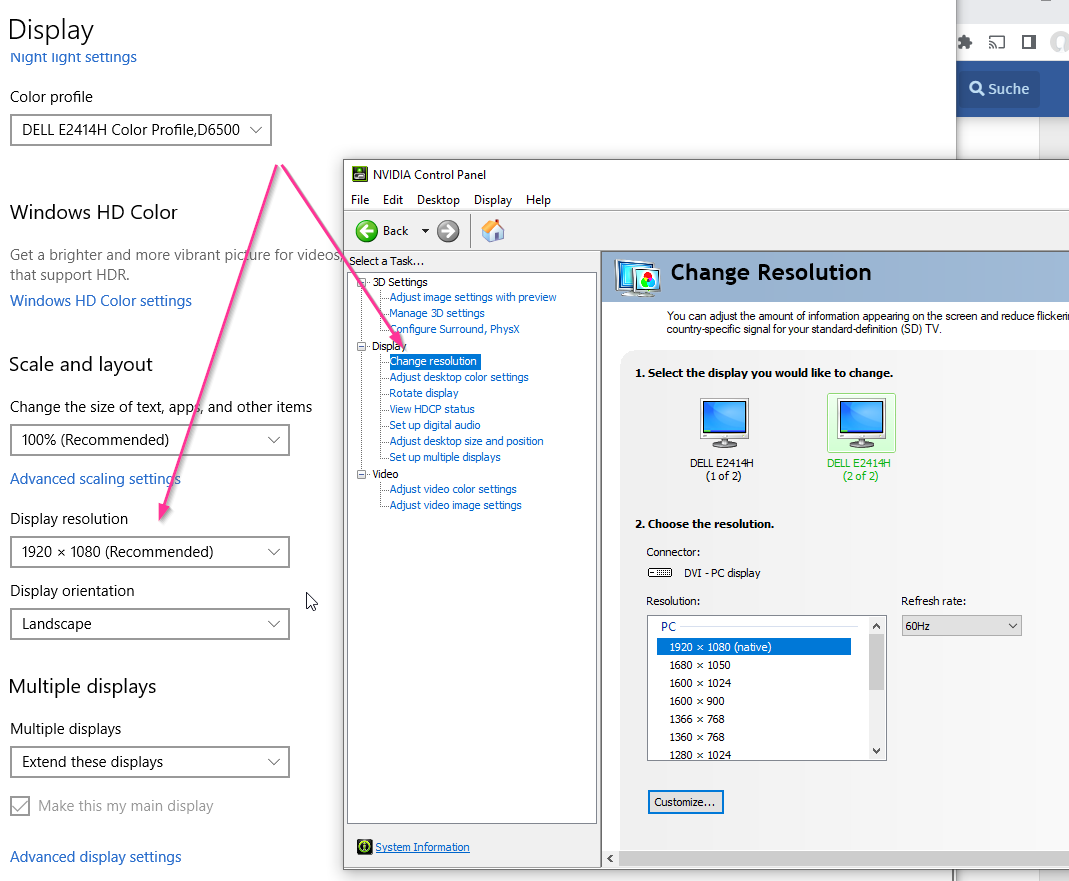Open the Display menu in NVIDIA panel
Image resolution: width=1069 pixels, height=881 pixels.
(493, 200)
